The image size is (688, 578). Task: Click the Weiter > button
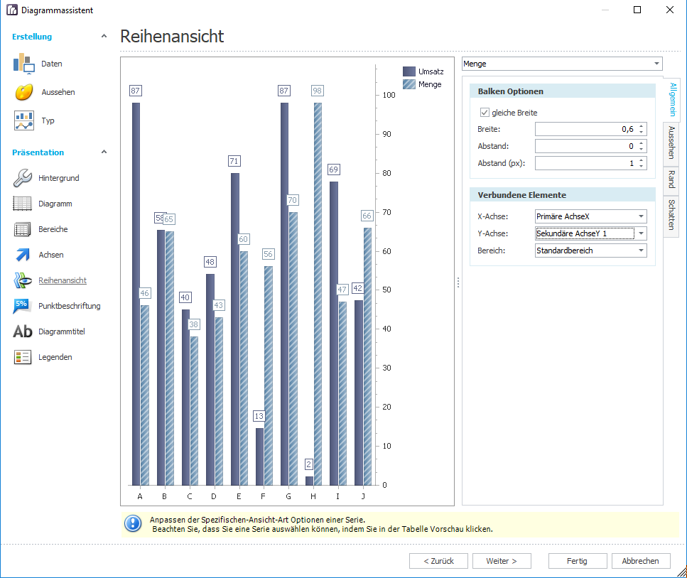point(502,561)
